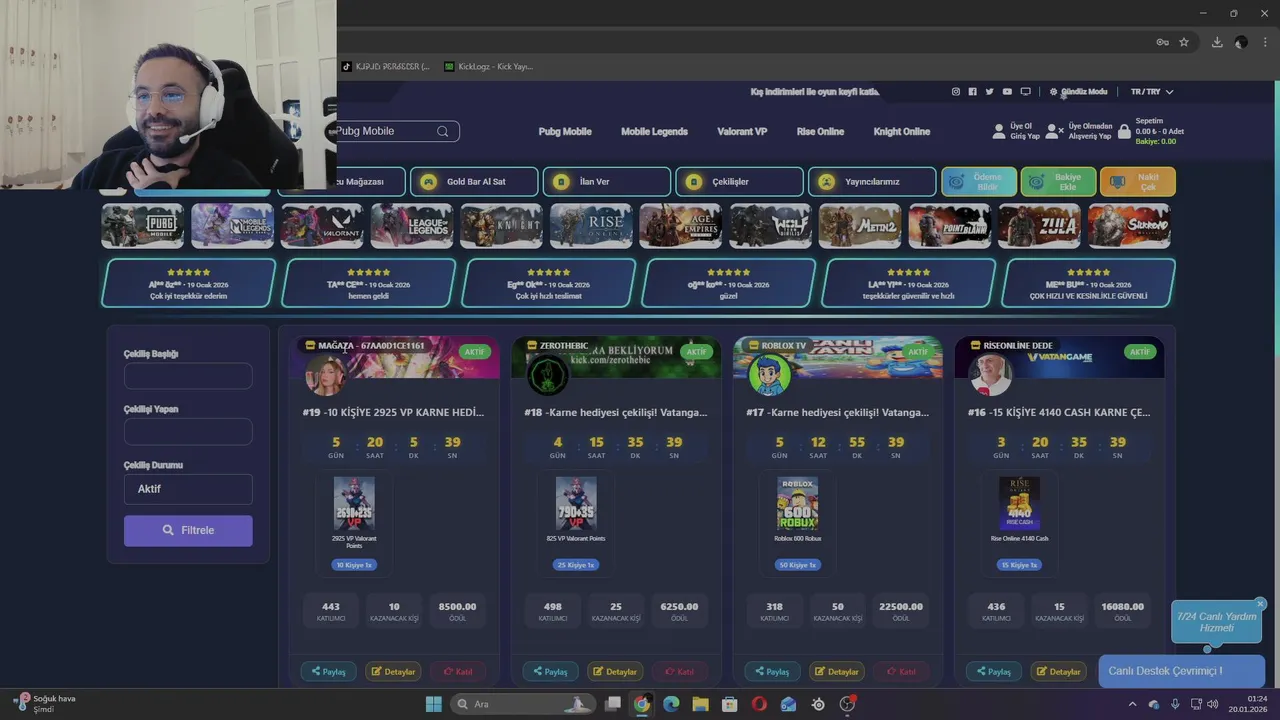Open the Yayıncılarımız button
The width and height of the screenshot is (1280, 720).
coord(872,182)
